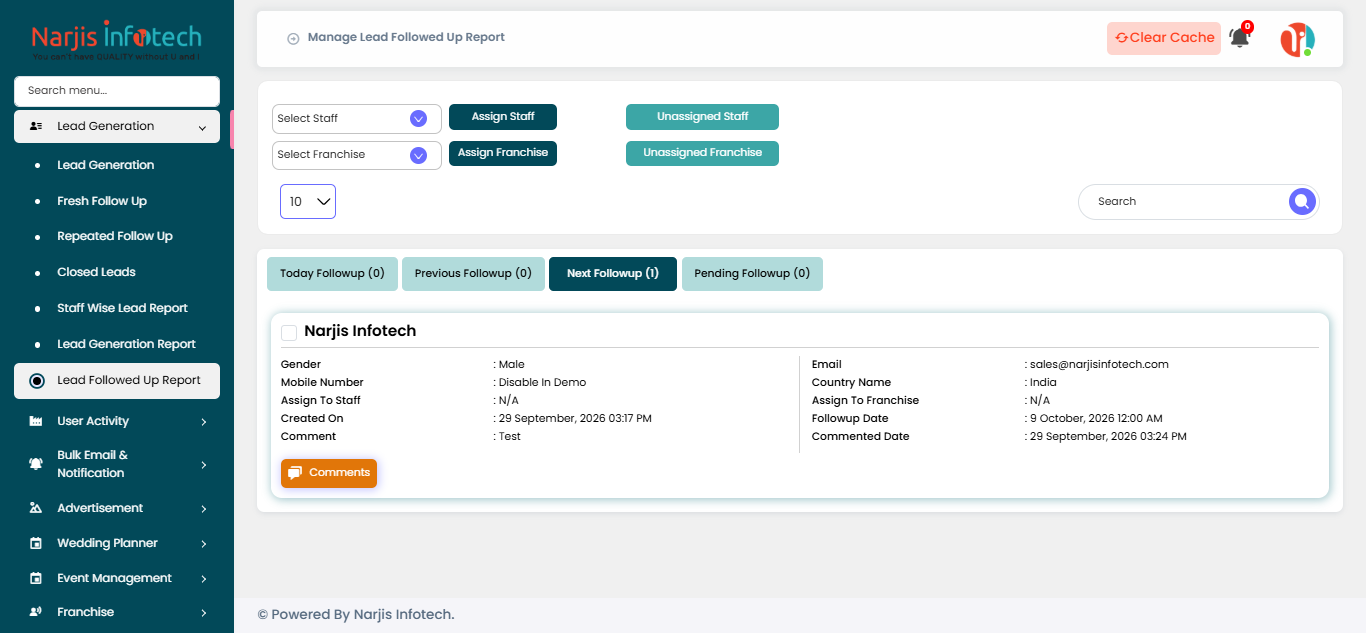Click the User Activity sidebar icon
The width and height of the screenshot is (1366, 633).
36,422
